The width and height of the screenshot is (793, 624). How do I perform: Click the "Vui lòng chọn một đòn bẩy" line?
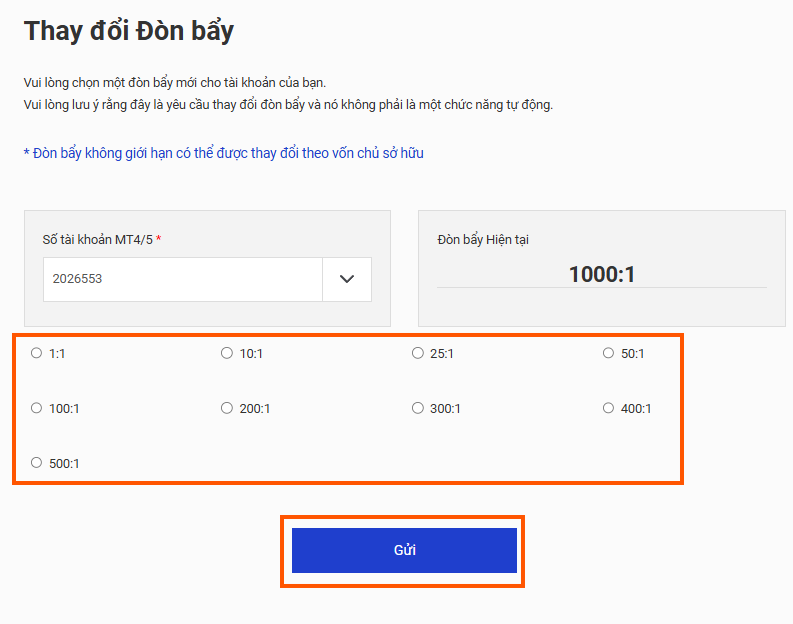click(x=174, y=83)
